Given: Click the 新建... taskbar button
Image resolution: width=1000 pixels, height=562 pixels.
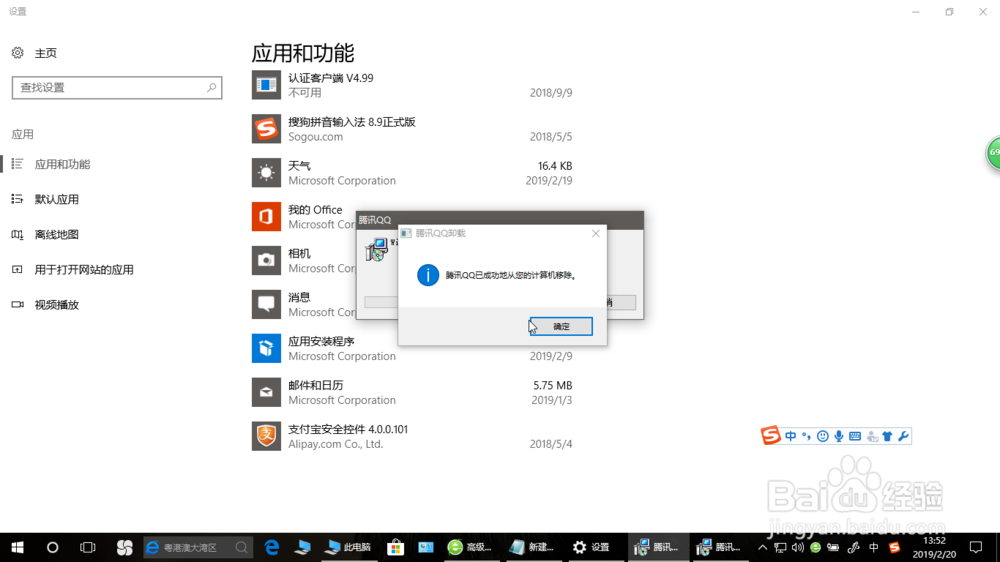Looking at the screenshot, I should (x=531, y=547).
